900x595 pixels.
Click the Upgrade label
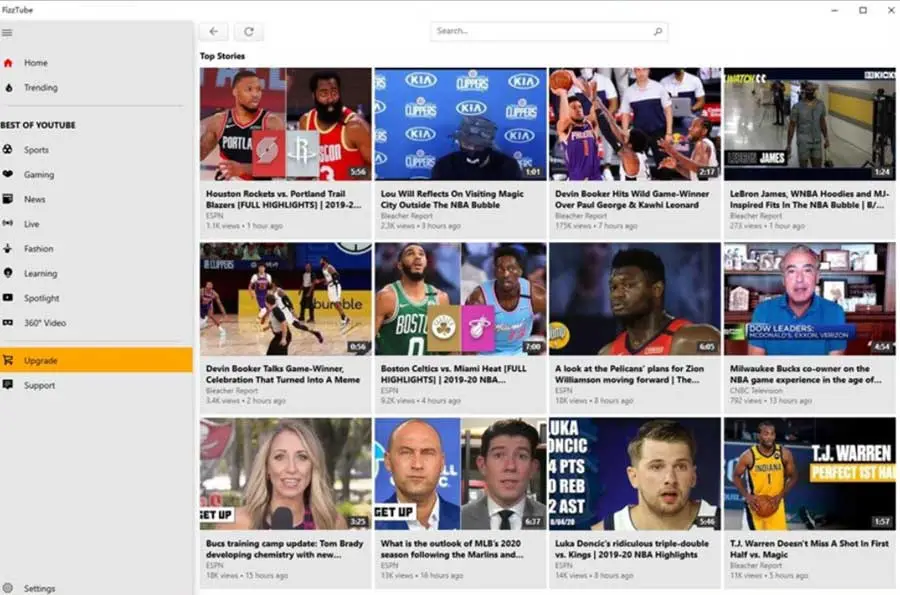40,361
